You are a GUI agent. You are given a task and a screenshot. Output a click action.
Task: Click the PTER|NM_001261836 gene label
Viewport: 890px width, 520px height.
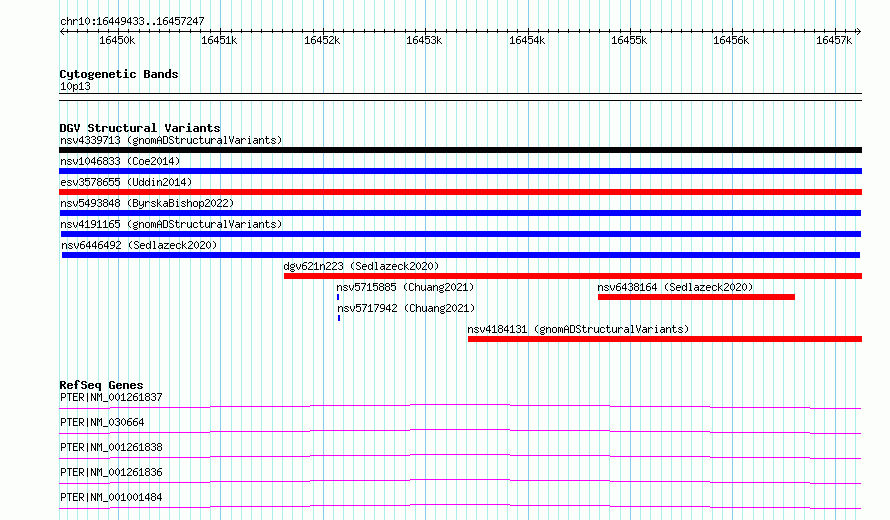pos(111,472)
